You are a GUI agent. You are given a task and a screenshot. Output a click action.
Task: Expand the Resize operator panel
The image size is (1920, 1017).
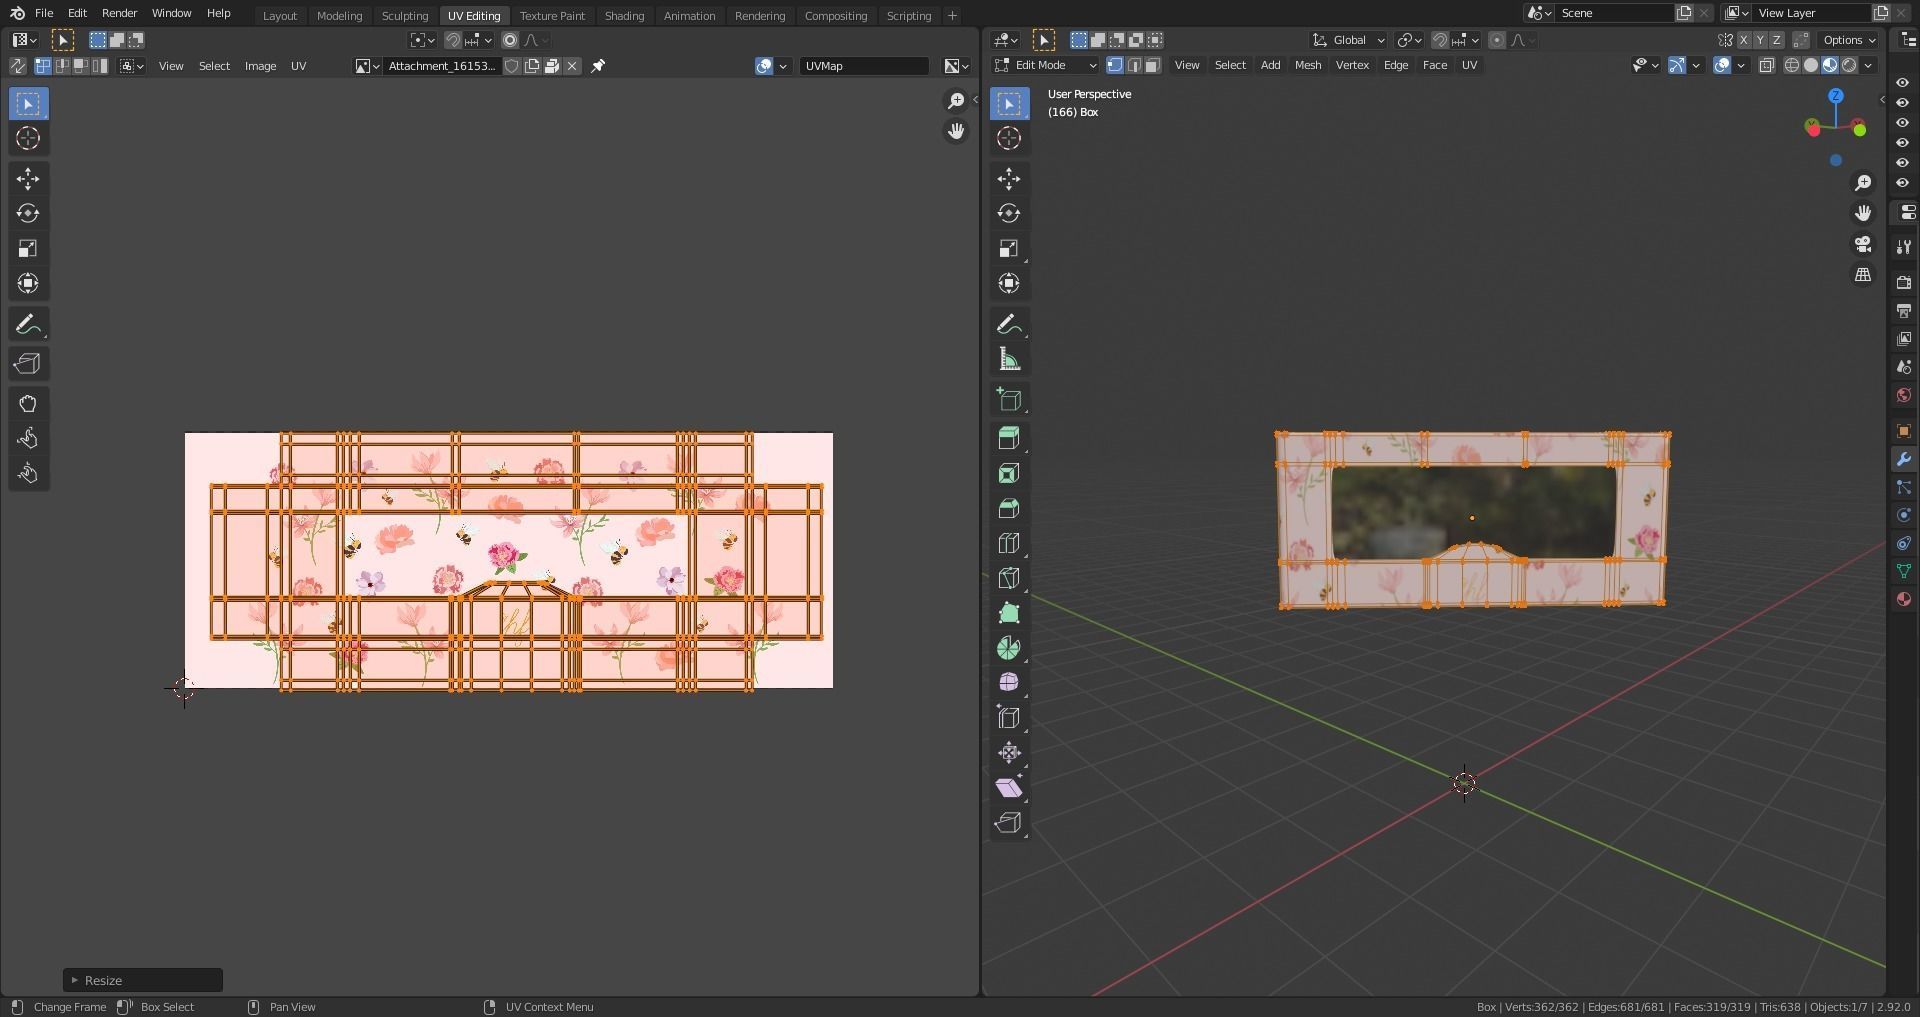click(142, 980)
